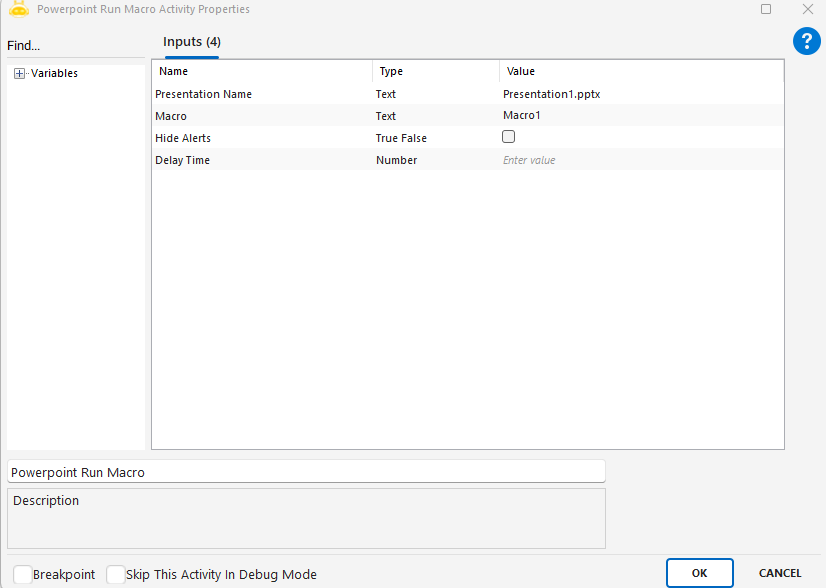The image size is (826, 588).
Task: Click the app logo icon in title bar
Action: coord(18,9)
